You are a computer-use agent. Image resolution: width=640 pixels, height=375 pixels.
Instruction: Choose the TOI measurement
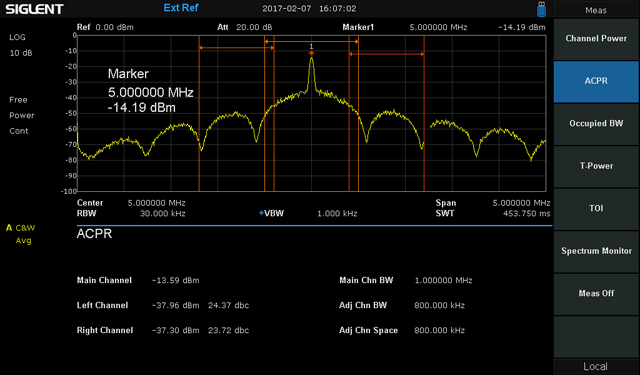tap(596, 209)
